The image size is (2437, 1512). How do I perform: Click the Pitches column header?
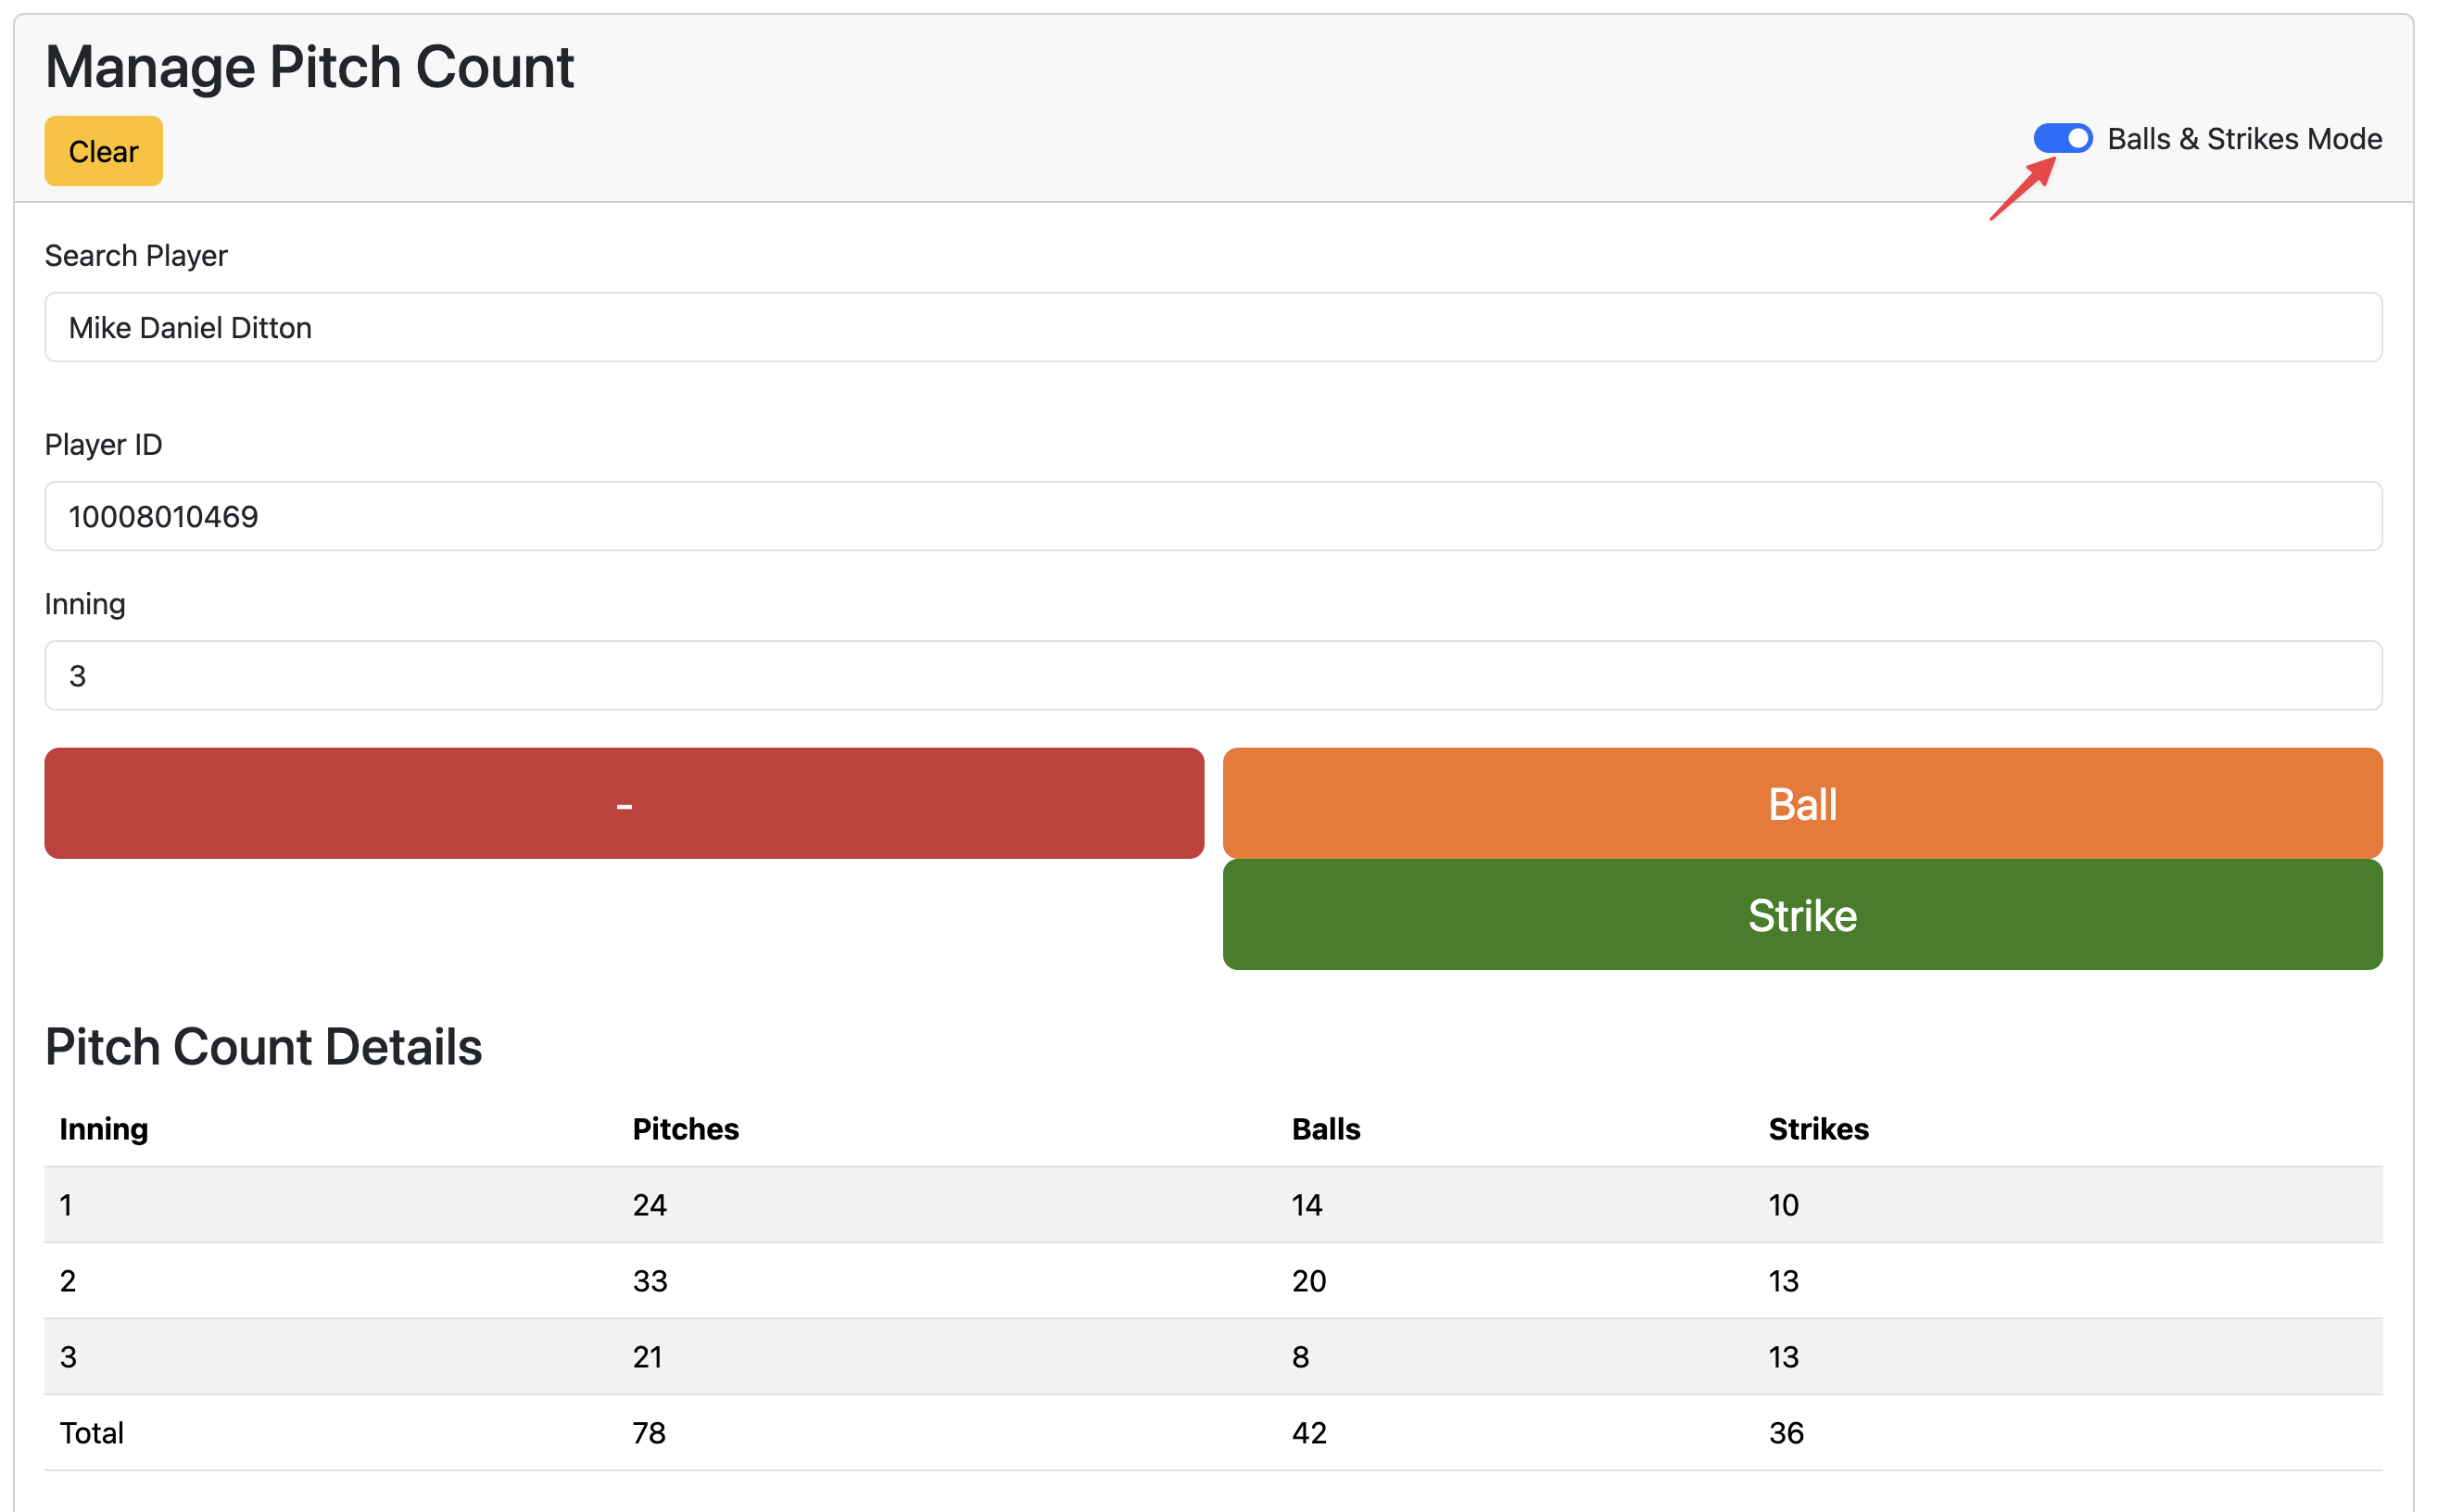click(685, 1129)
